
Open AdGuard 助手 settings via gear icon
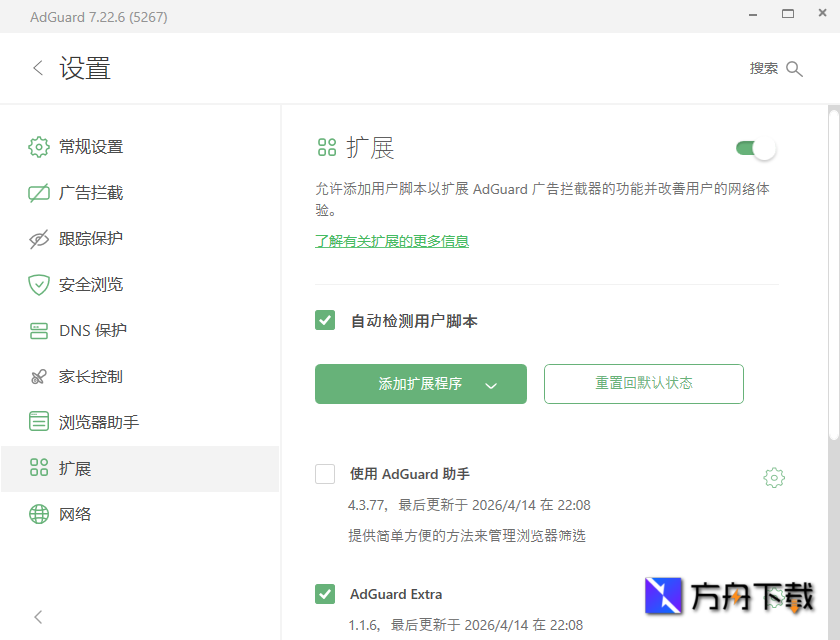(774, 477)
